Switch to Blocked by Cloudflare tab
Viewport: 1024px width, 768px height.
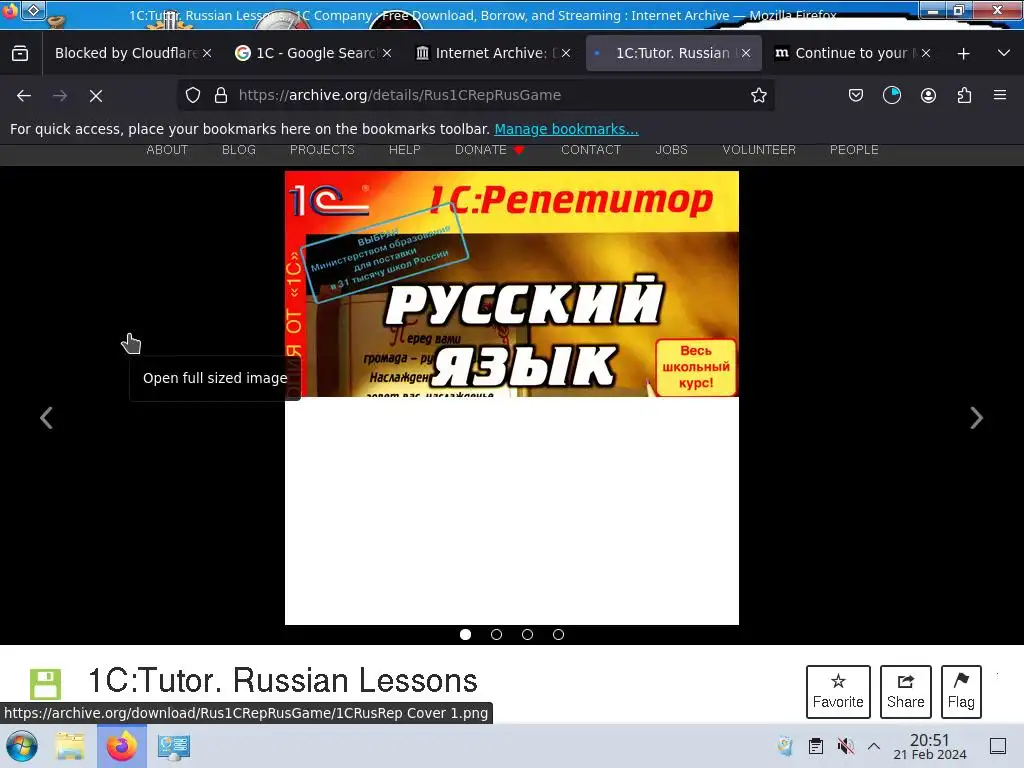(x=127, y=54)
